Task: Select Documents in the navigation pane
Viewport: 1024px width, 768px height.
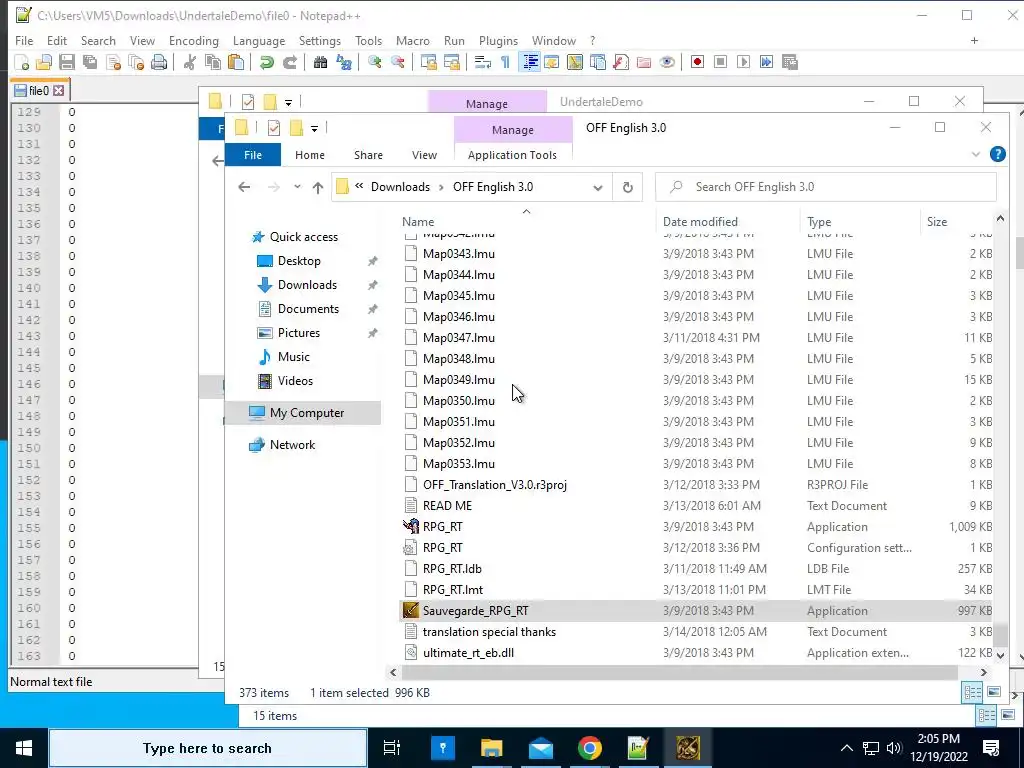Action: tap(308, 309)
